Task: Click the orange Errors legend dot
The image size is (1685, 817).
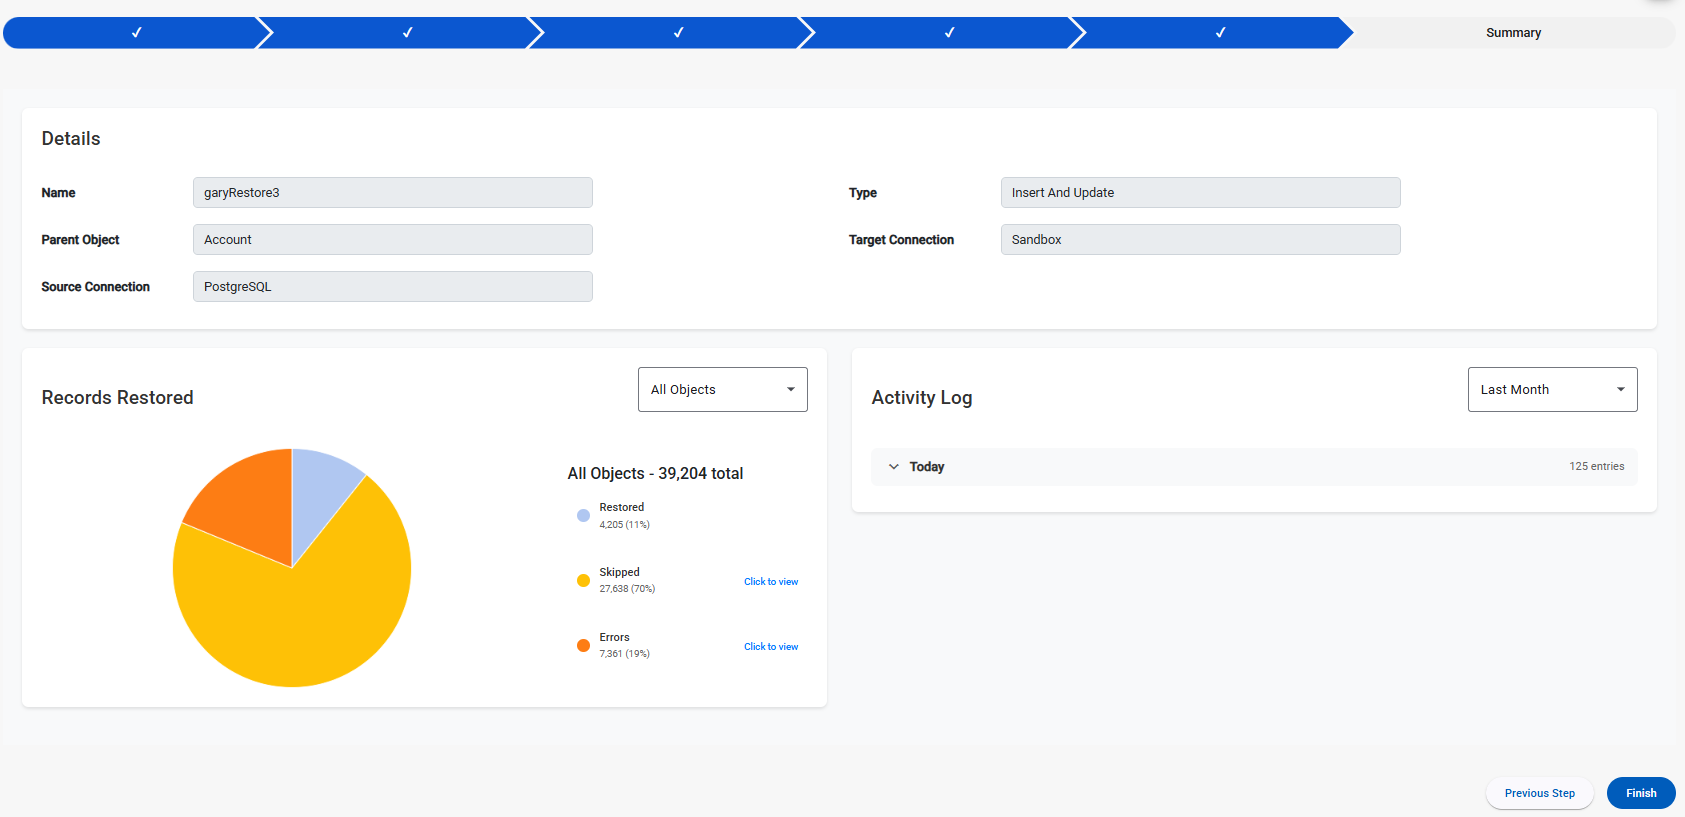Action: click(x=583, y=646)
